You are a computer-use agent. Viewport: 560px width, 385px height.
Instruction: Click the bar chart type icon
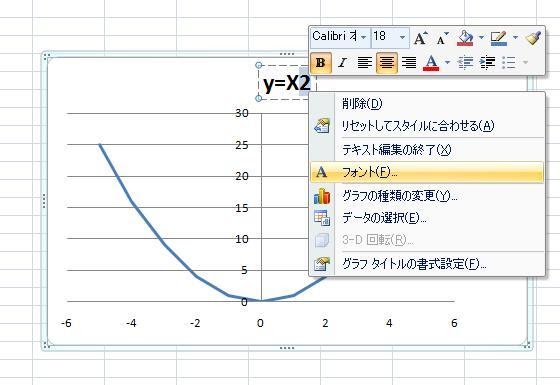pyautogui.click(x=322, y=196)
